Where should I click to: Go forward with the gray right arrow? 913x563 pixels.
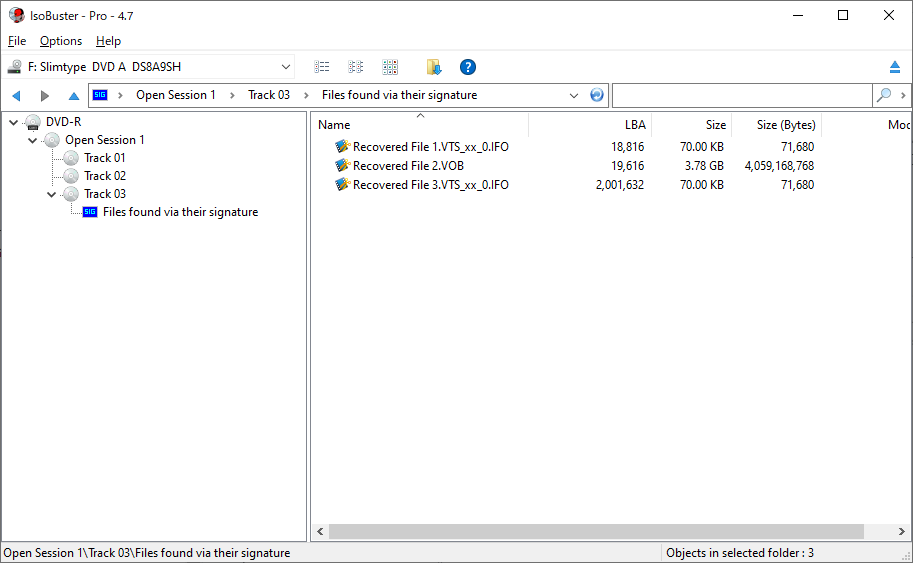pos(44,95)
